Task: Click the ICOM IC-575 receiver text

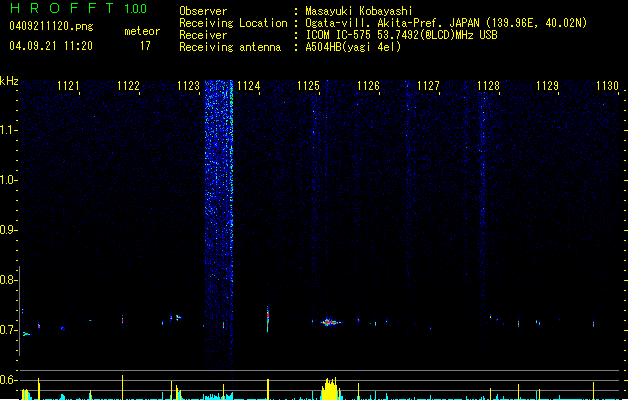Action: [x=401, y=35]
